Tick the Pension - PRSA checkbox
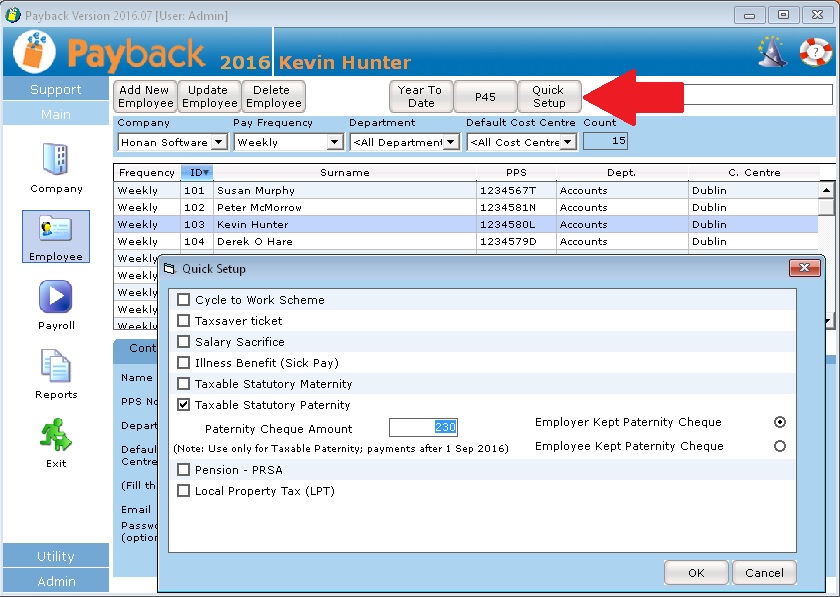 coord(184,470)
